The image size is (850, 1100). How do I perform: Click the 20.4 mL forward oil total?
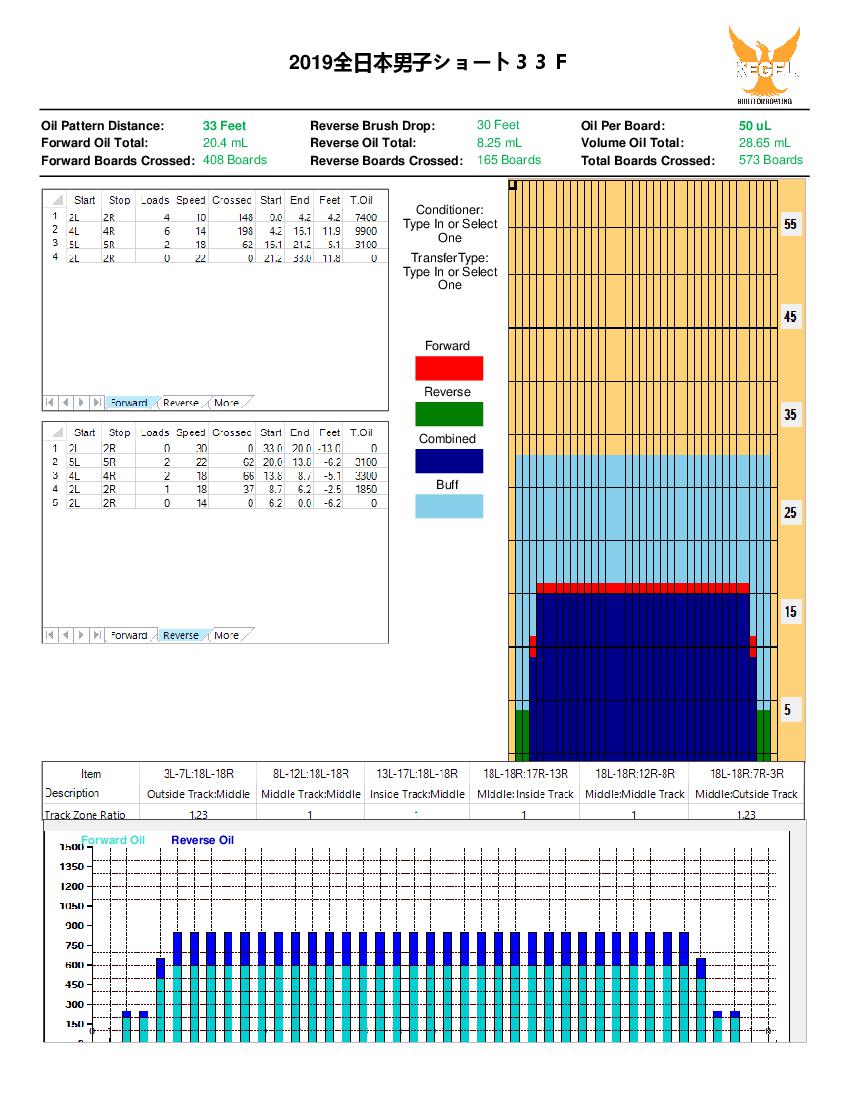coord(225,142)
